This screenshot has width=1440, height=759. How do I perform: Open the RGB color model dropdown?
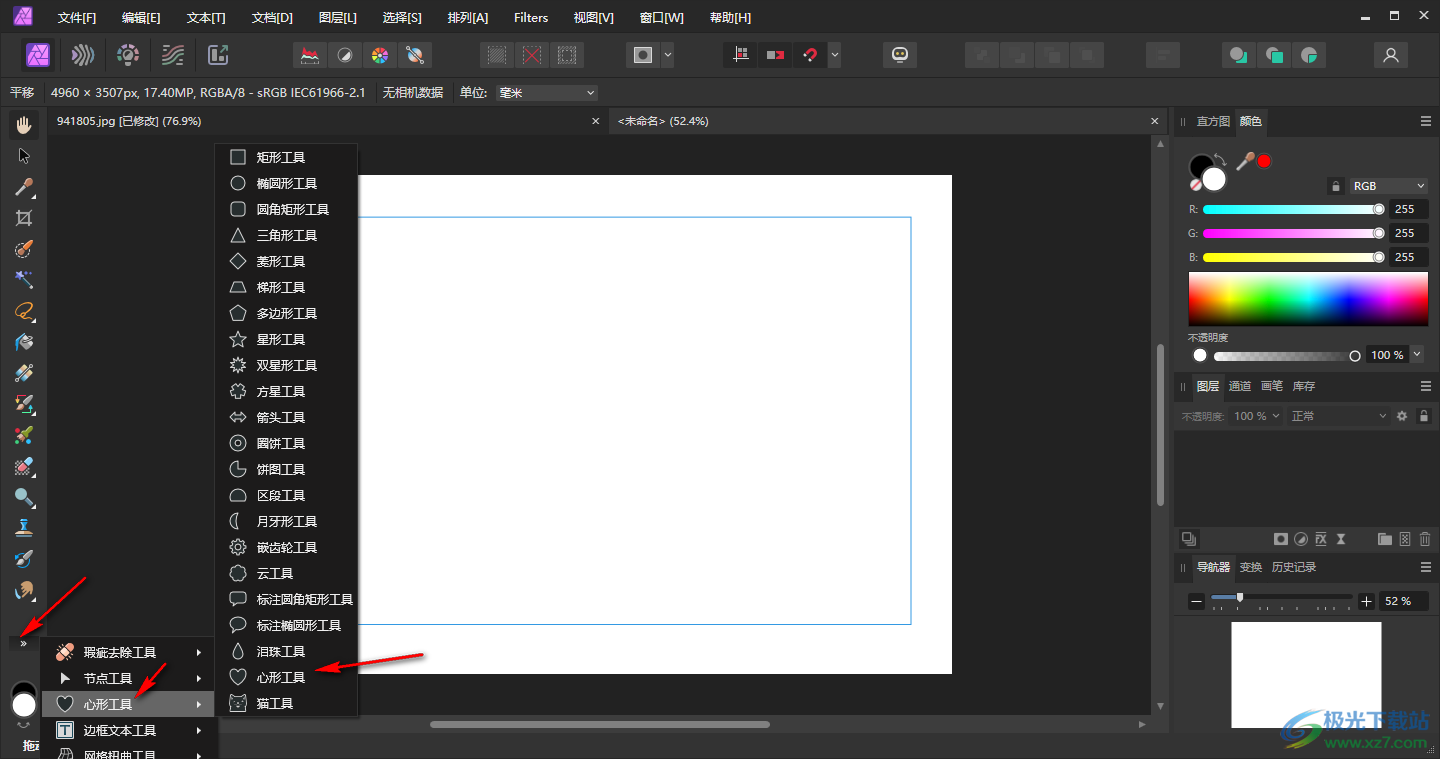tap(1388, 186)
